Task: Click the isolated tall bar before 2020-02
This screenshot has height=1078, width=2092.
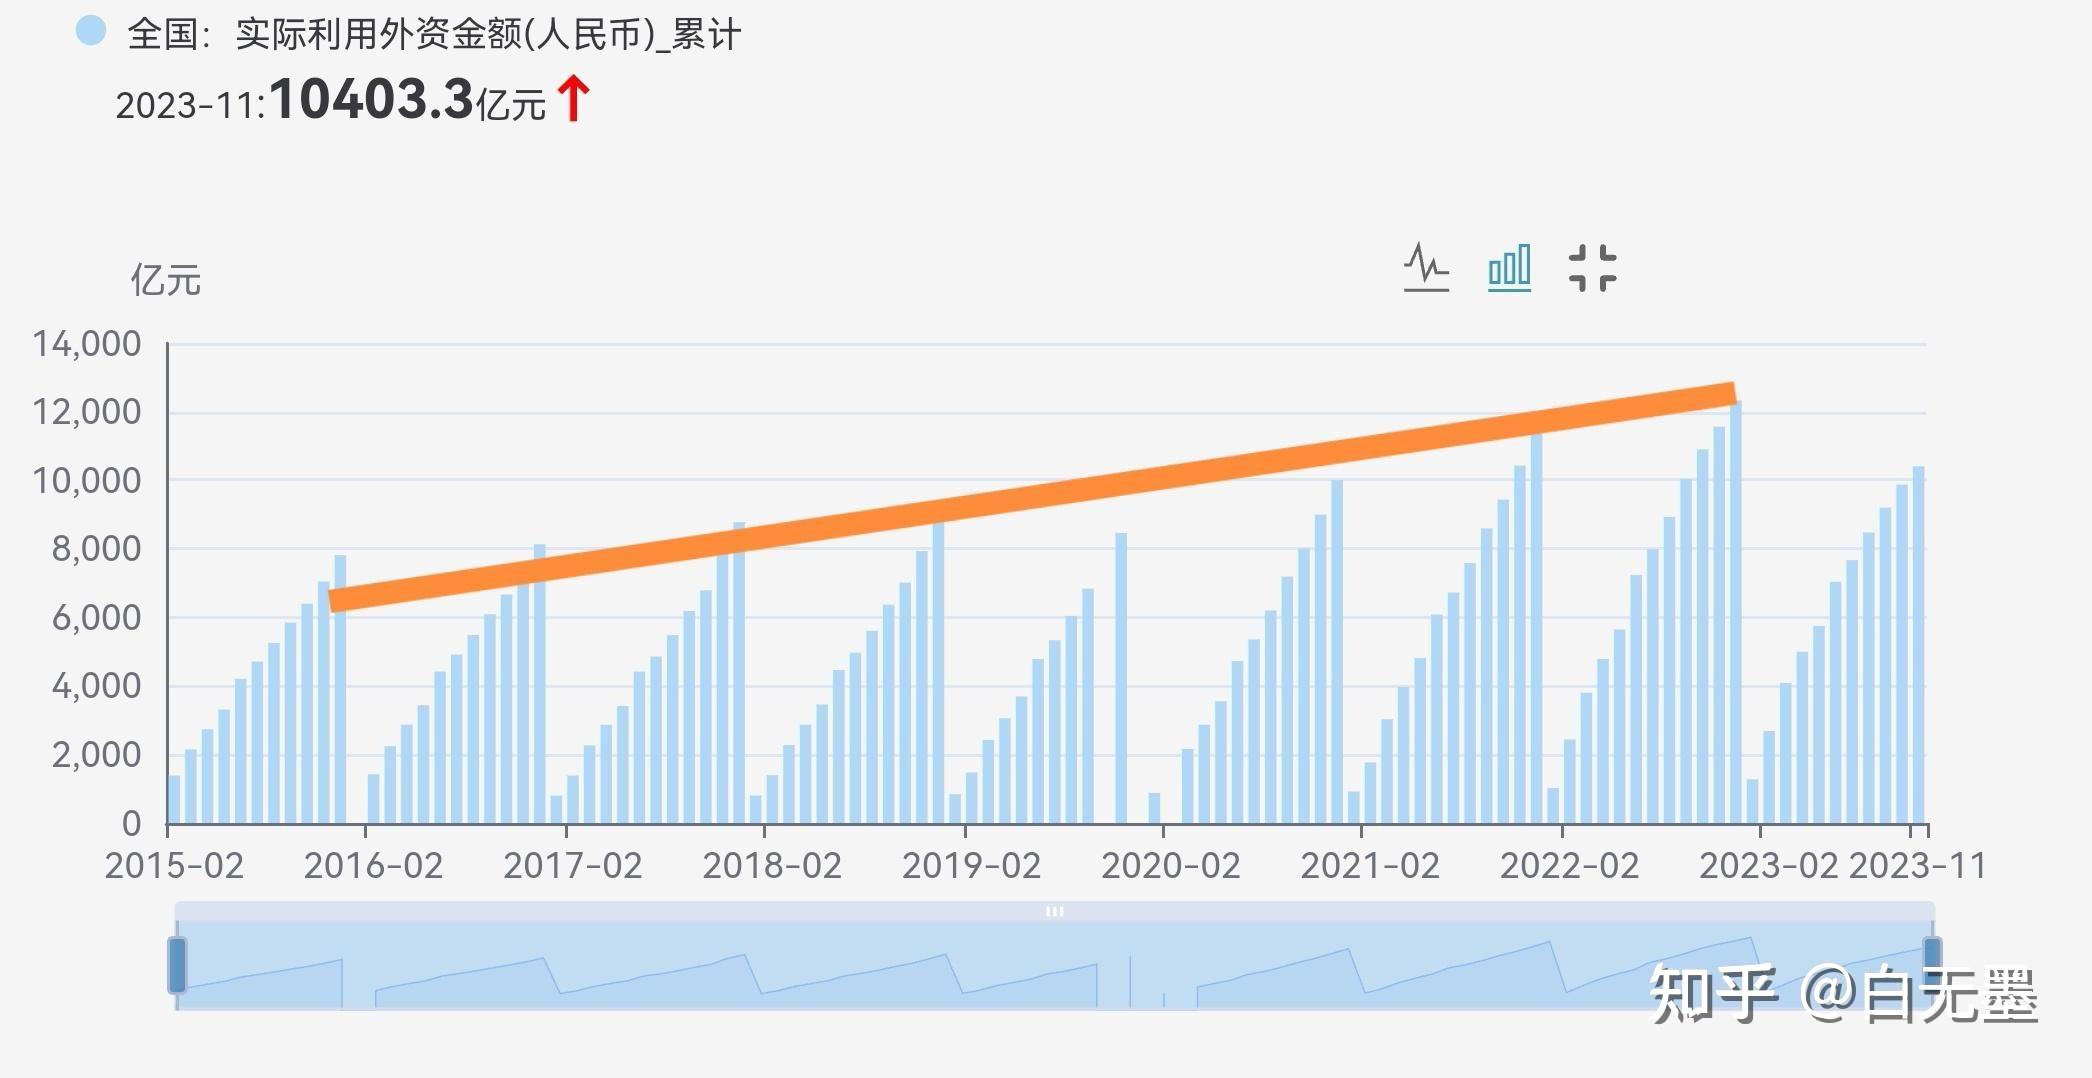Action: (1121, 679)
